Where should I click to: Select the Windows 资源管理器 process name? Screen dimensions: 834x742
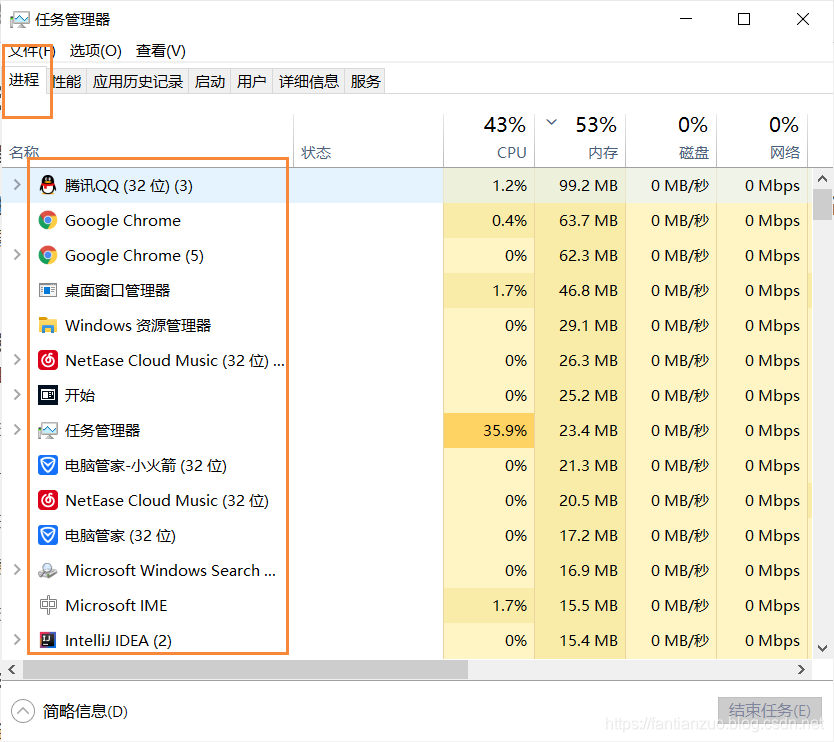click(x=138, y=326)
